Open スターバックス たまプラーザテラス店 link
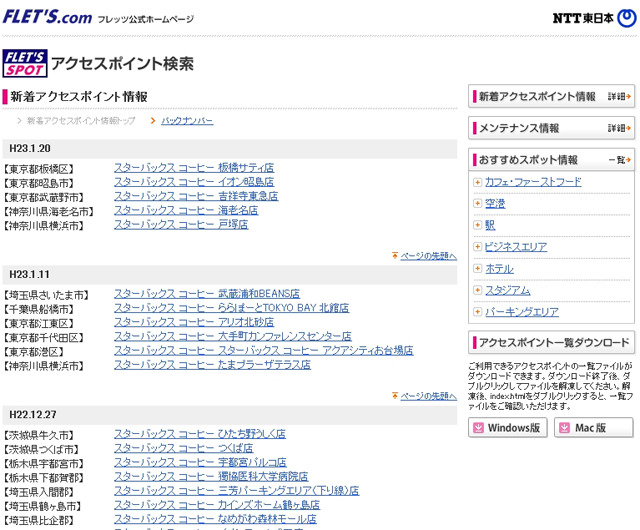The height and width of the screenshot is (530, 640). pos(212,364)
